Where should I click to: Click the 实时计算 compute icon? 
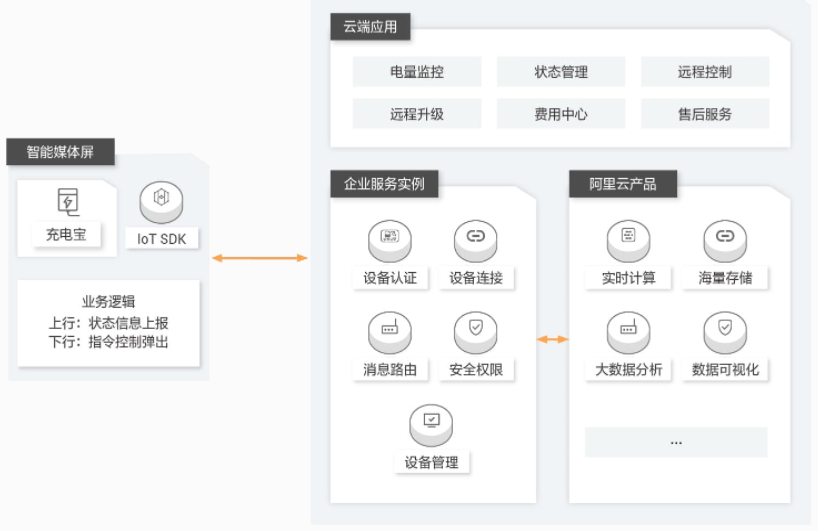coord(628,240)
